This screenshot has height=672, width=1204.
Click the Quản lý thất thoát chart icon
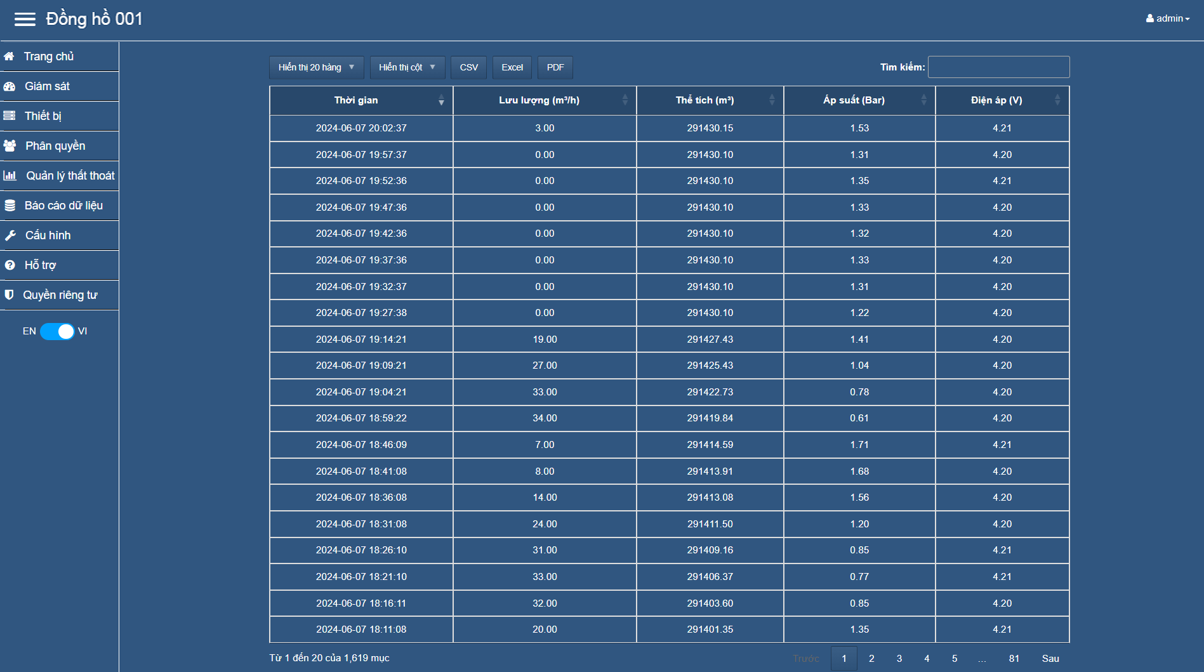(x=9, y=176)
